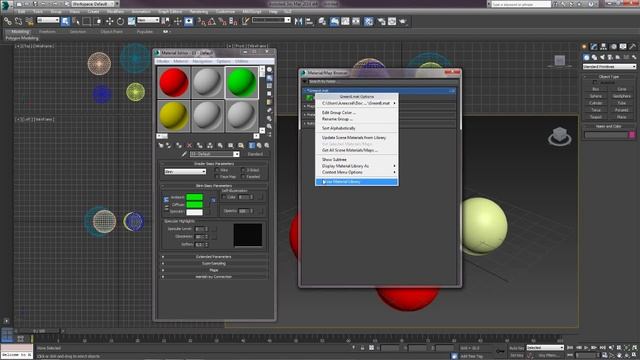Click the Standard material type button

tap(255, 154)
